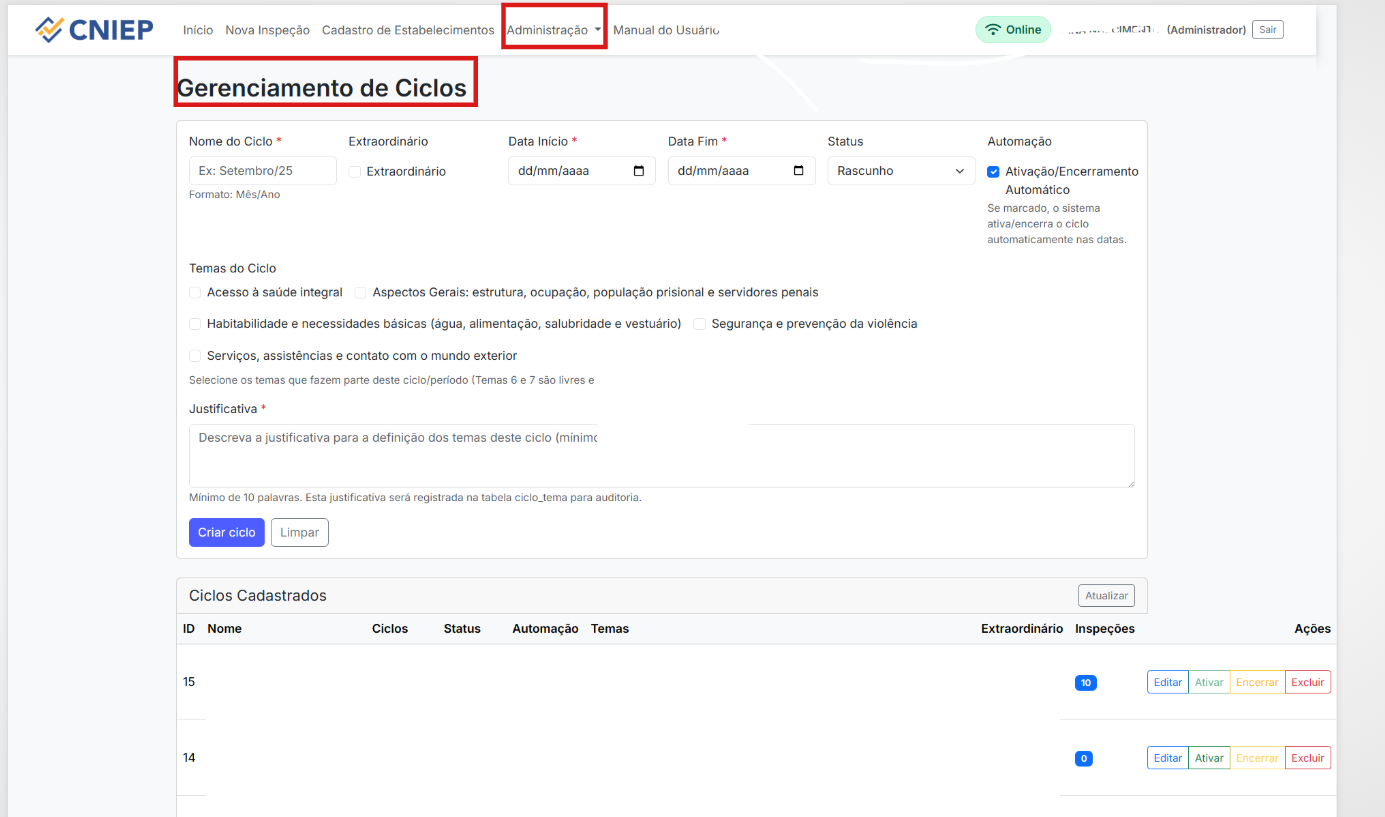Click Excluir for cycle ID 14
The width and height of the screenshot is (1385, 817).
click(x=1307, y=758)
